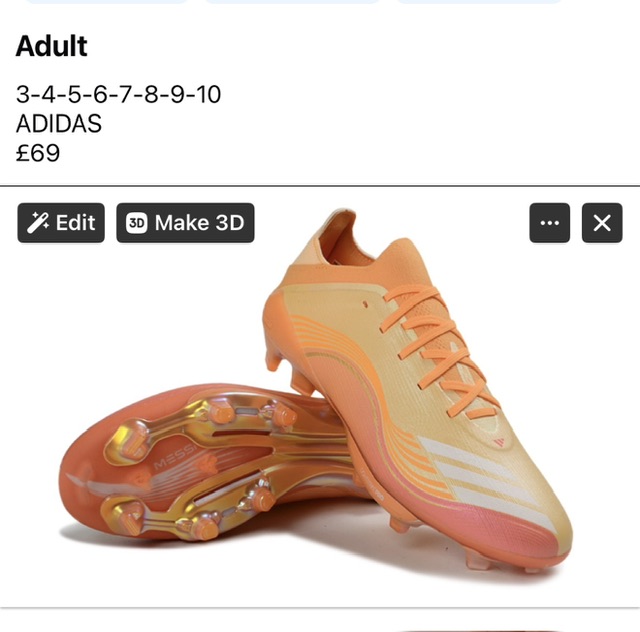Click the 'Adult' heading text
The height and width of the screenshot is (632, 640).
click(x=52, y=46)
